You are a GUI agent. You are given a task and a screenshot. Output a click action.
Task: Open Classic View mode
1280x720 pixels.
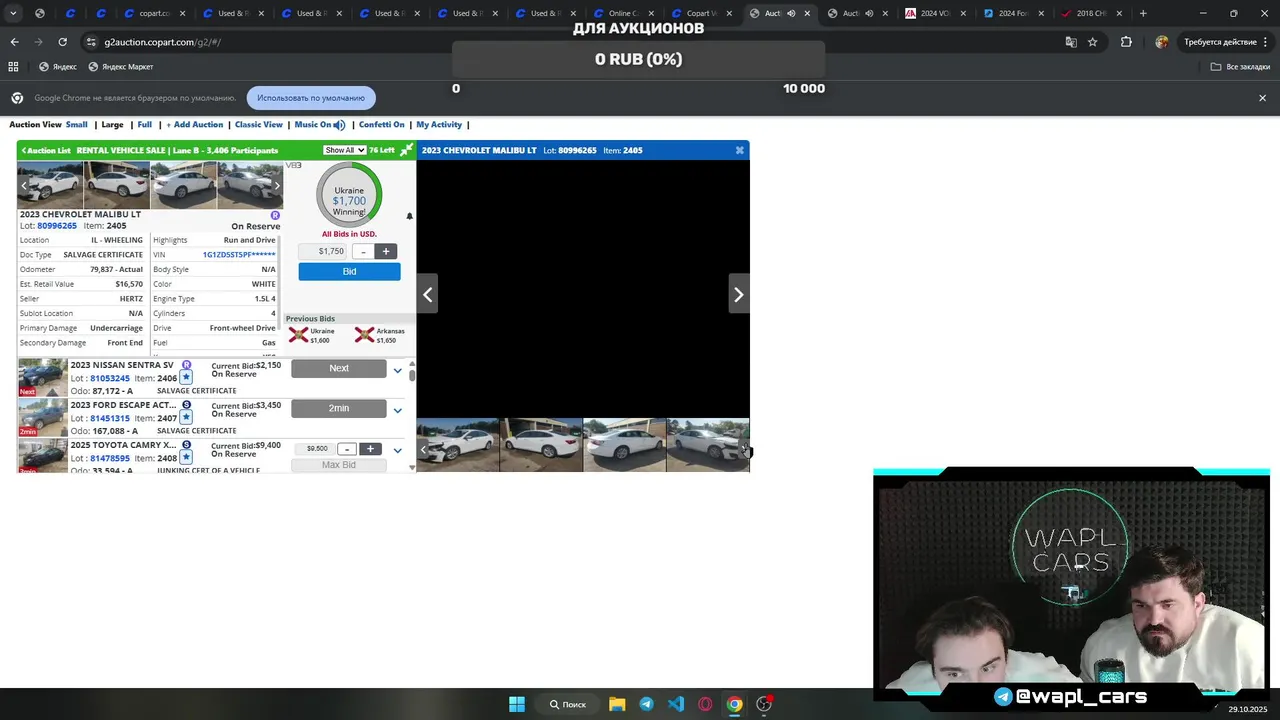[259, 125]
